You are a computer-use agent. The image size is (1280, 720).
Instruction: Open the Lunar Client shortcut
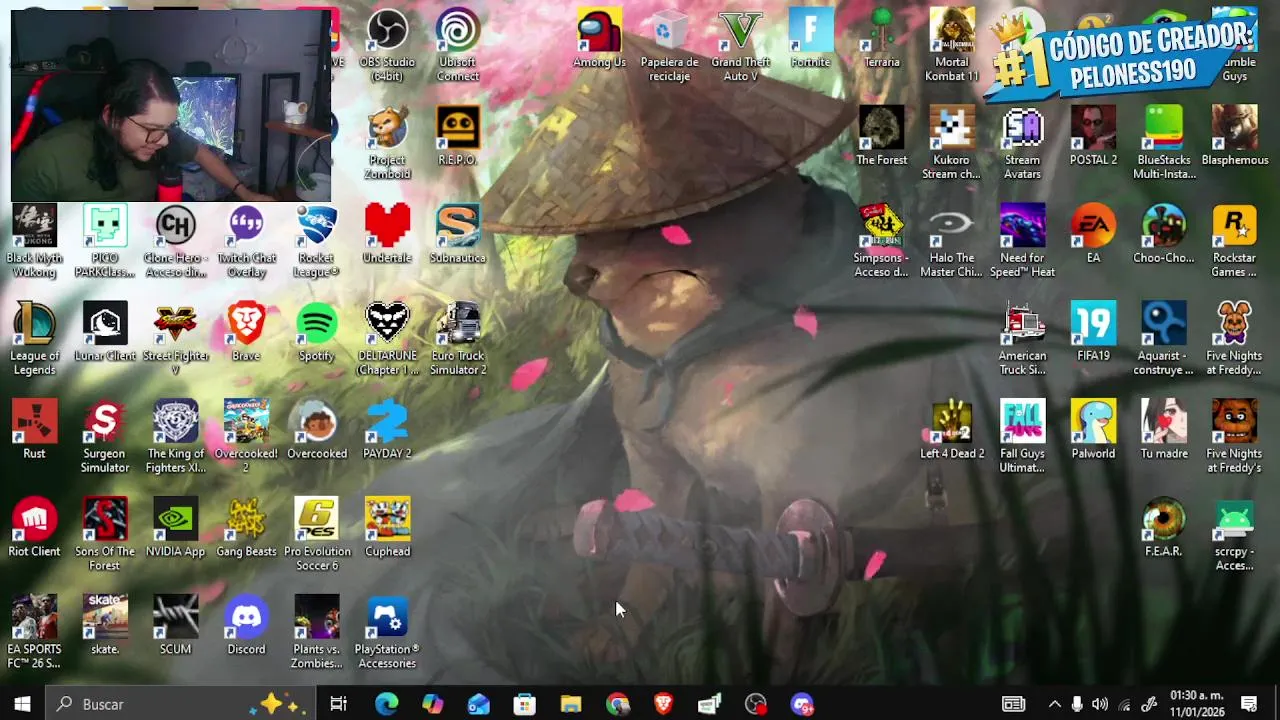coord(105,333)
